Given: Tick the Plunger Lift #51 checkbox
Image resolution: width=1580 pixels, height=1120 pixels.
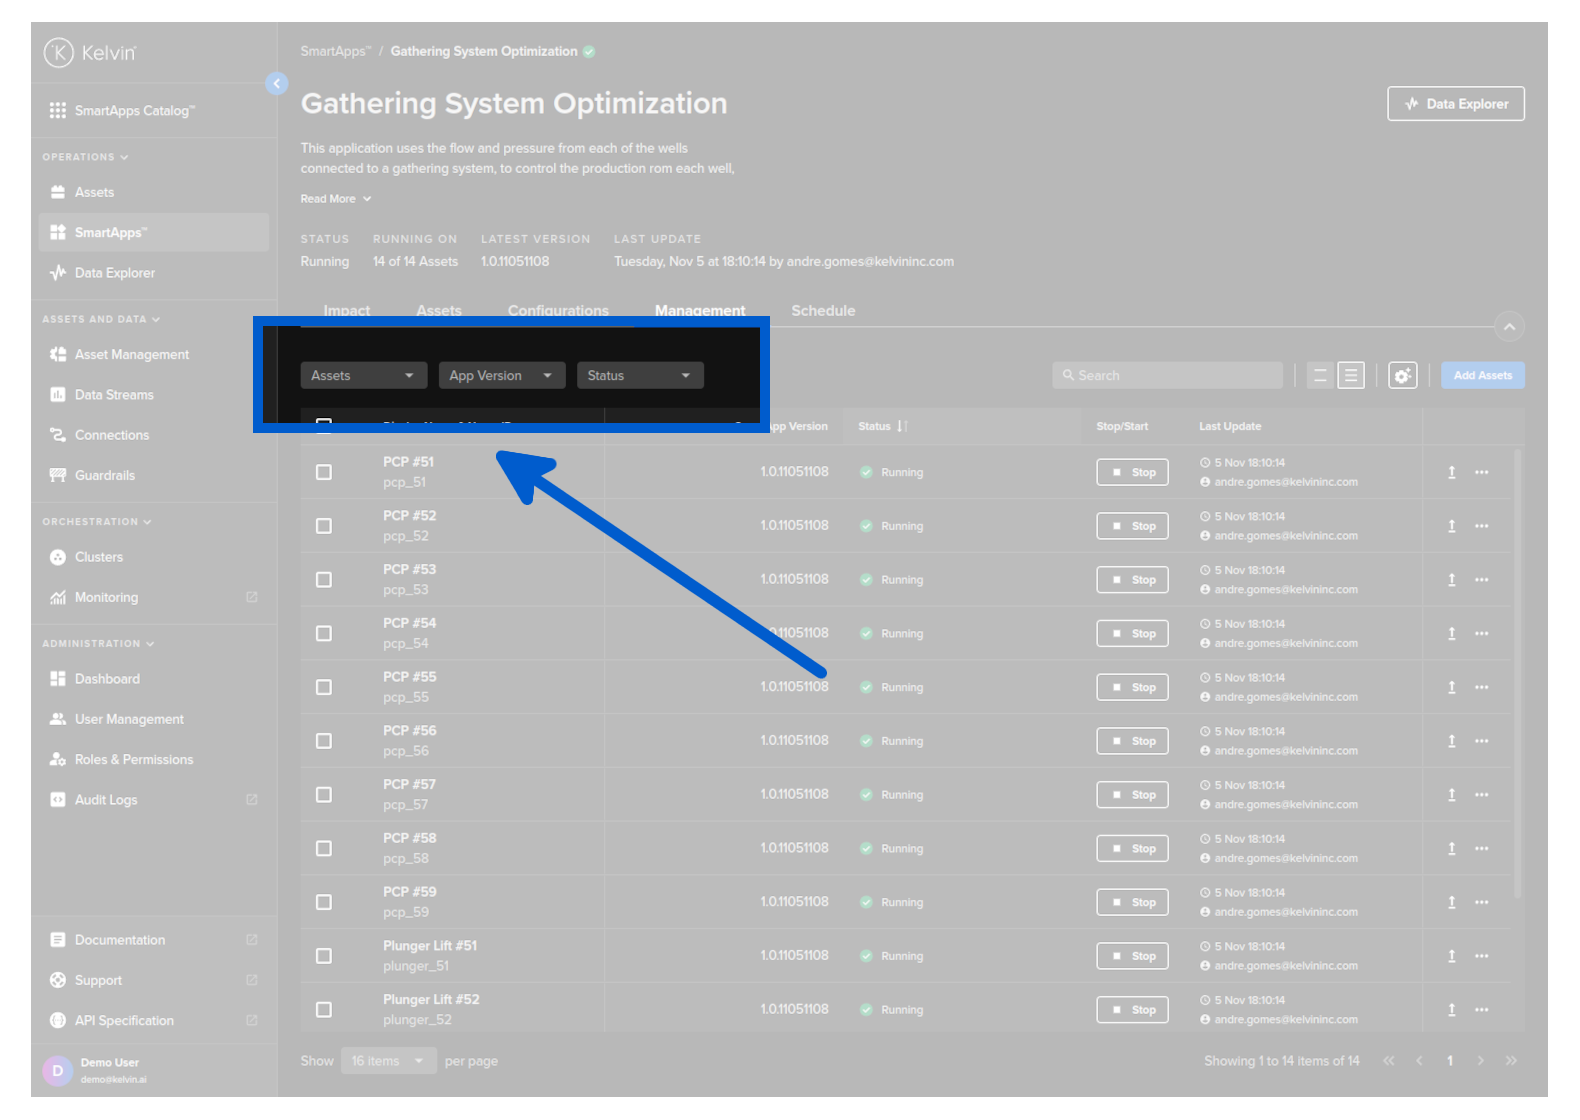Looking at the screenshot, I should 324,956.
